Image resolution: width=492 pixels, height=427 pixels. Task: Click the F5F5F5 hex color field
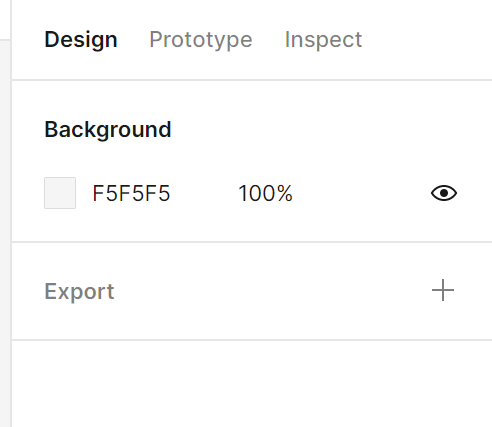click(131, 193)
